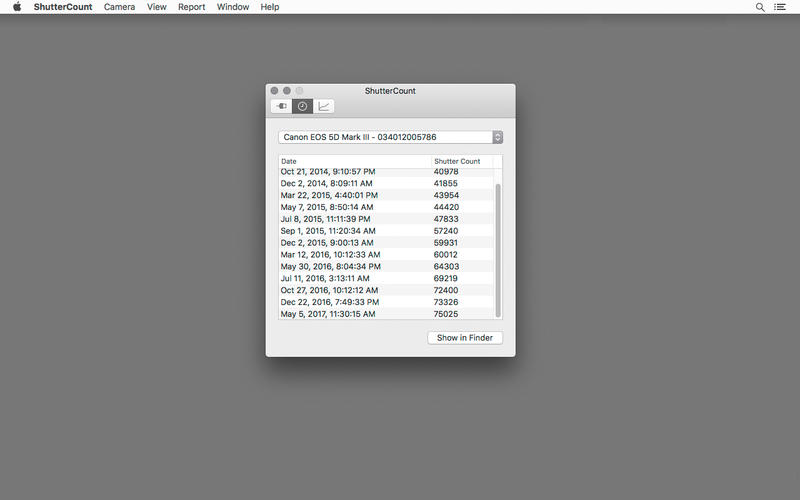Select the Jul 11, 2016 reading row
Image resolution: width=800 pixels, height=500 pixels.
[x=385, y=278]
